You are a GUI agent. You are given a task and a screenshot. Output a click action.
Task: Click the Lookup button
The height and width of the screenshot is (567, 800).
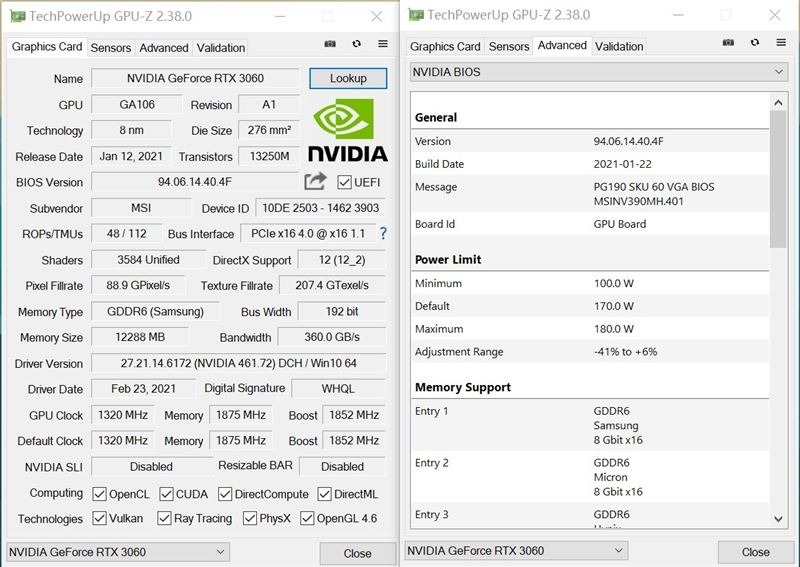pyautogui.click(x=348, y=78)
